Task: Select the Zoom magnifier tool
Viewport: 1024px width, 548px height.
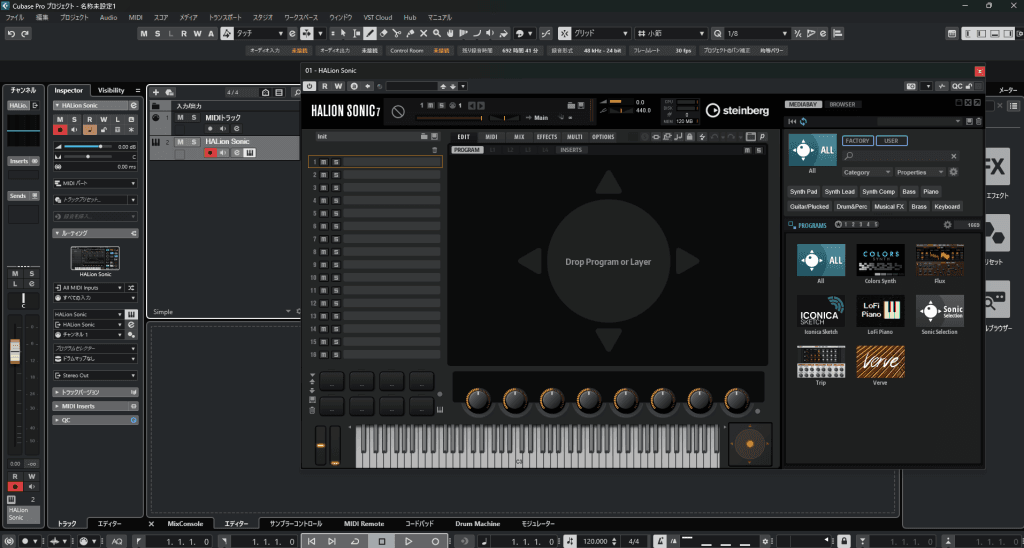Action: click(x=437, y=33)
